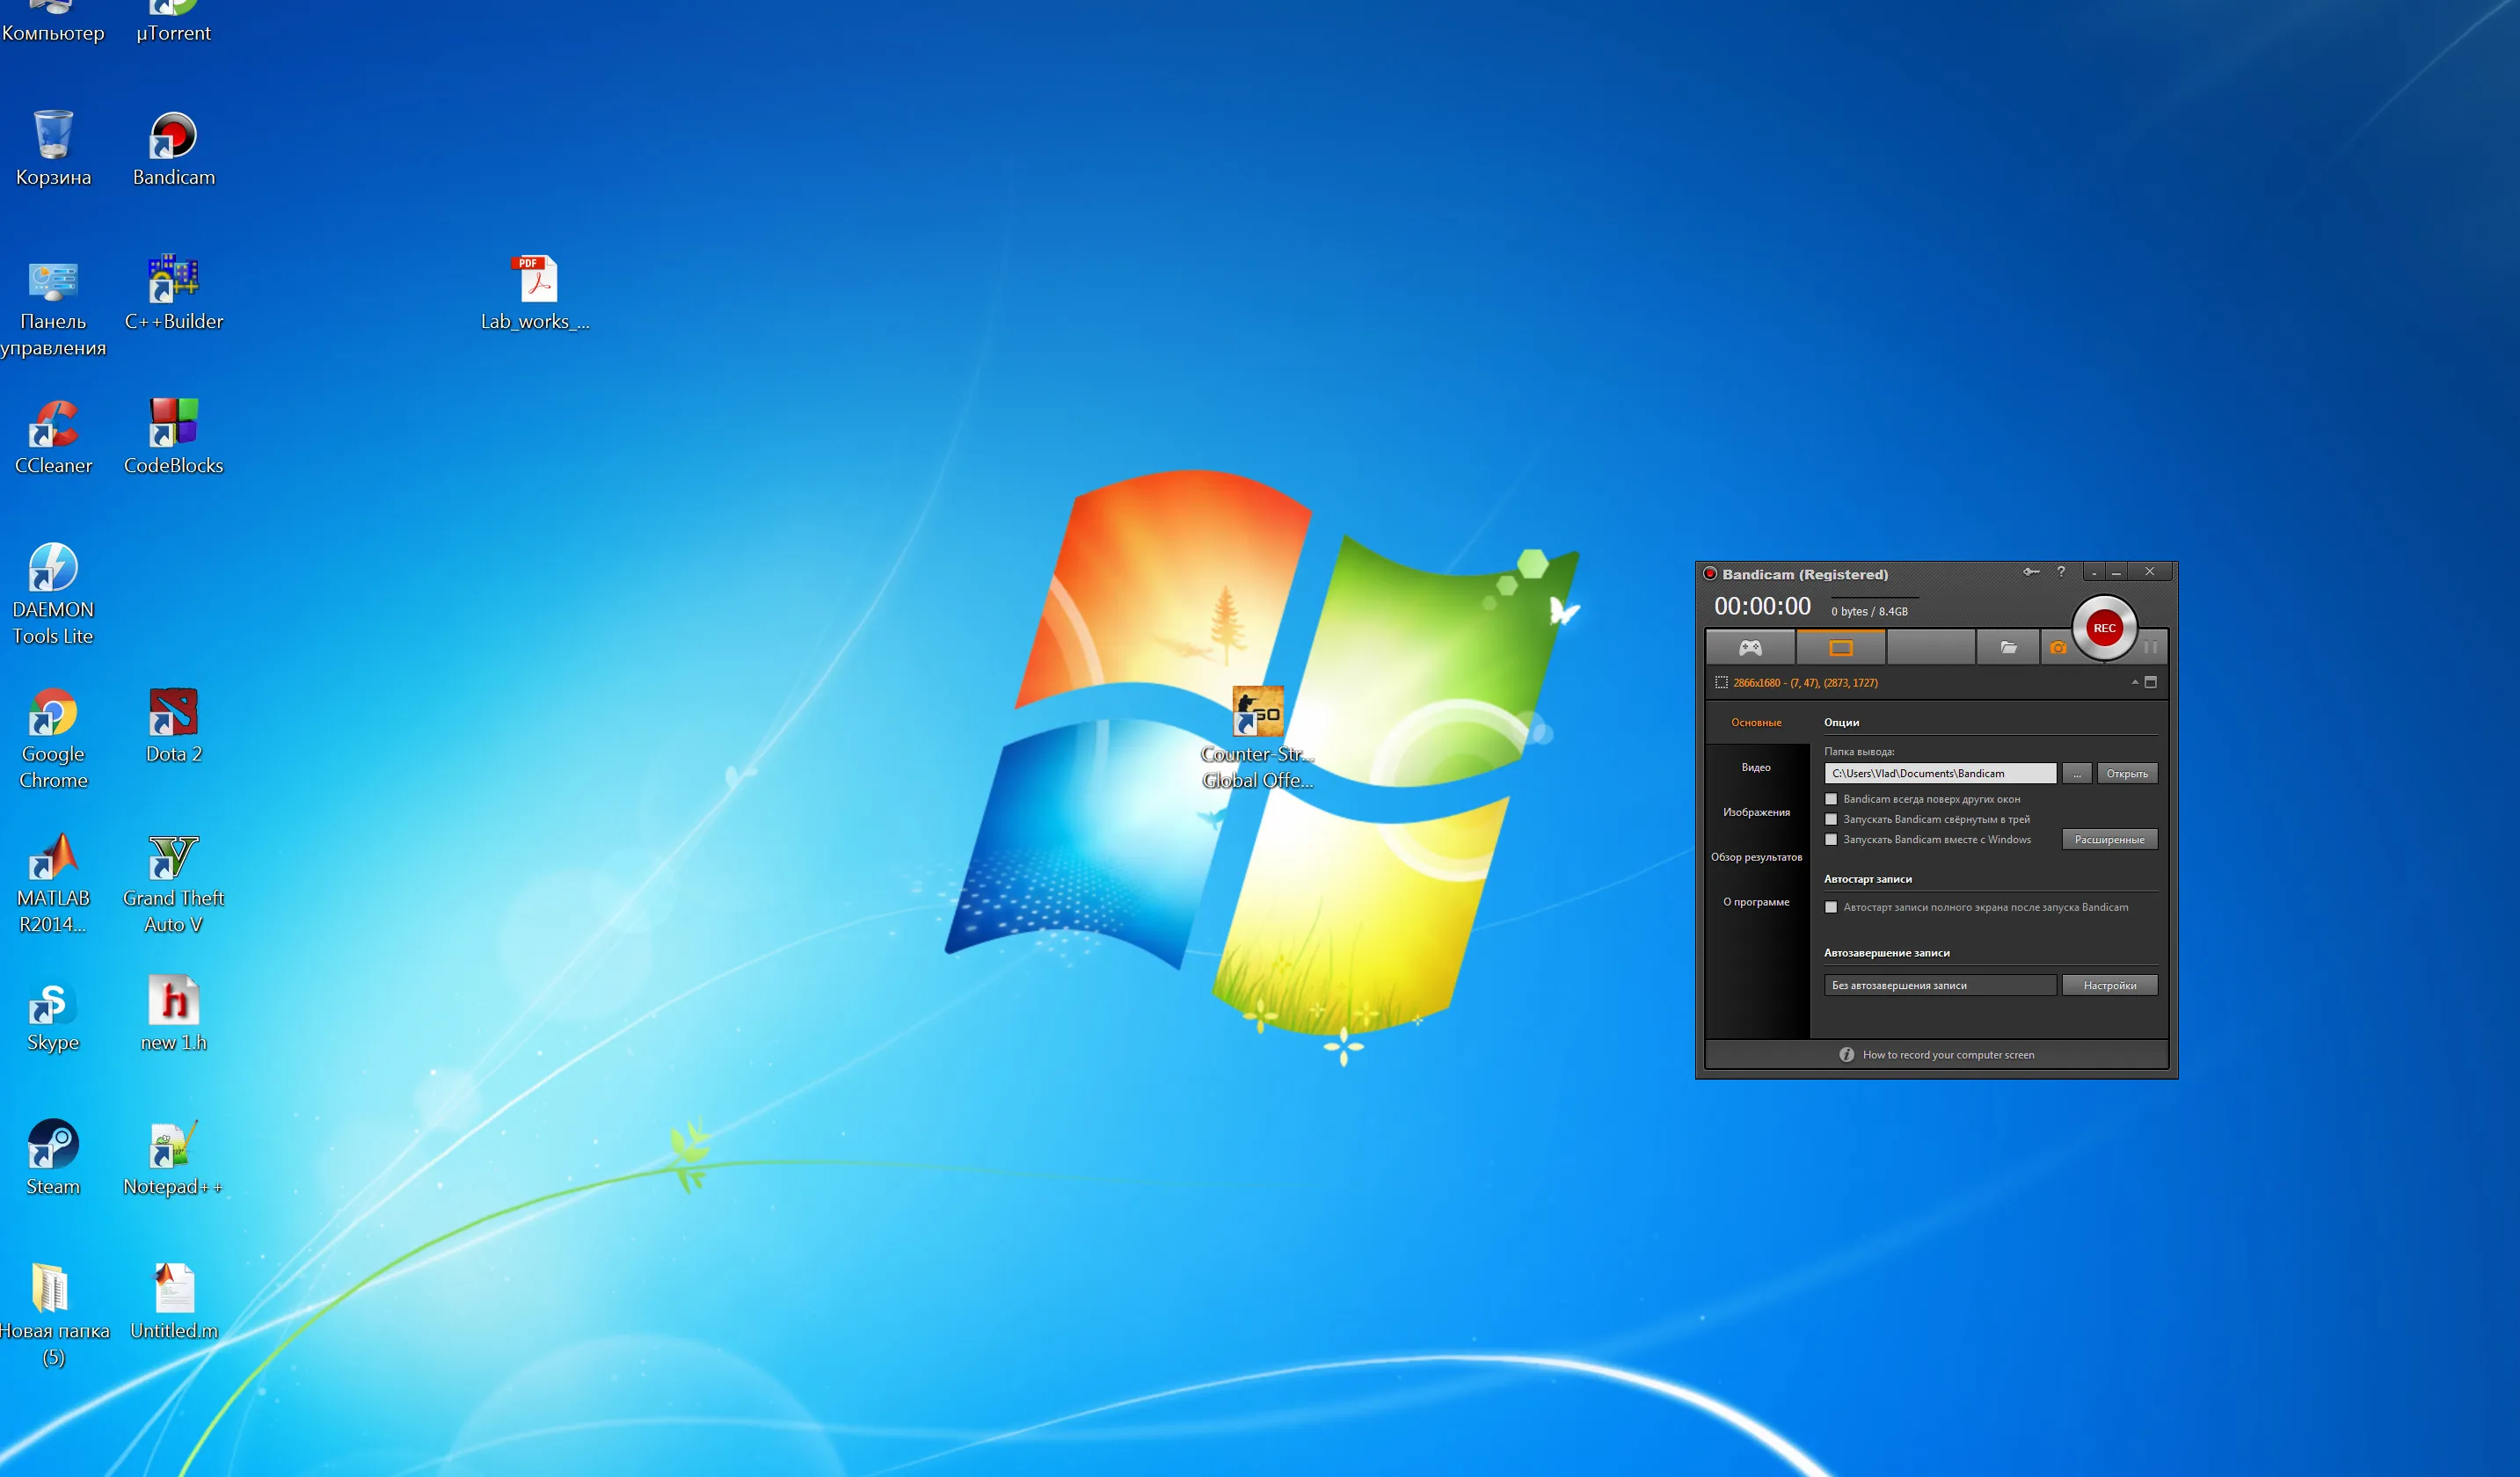The height and width of the screenshot is (1477, 2520).
Task: Select the Untitled.m file icon
Action: [173, 1301]
